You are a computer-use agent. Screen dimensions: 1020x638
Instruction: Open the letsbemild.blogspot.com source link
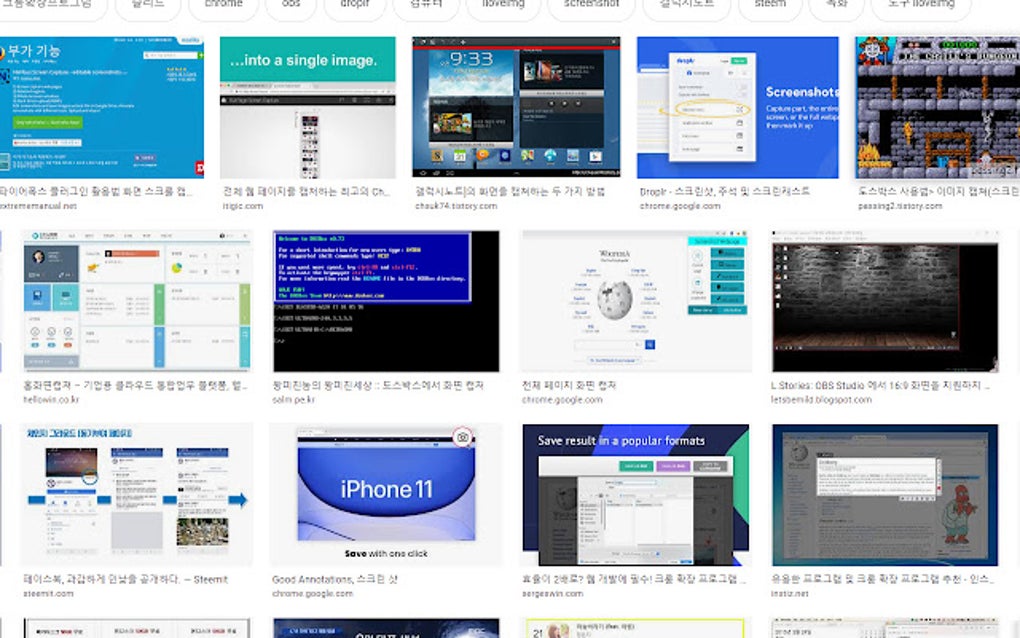pyautogui.click(x=822, y=398)
